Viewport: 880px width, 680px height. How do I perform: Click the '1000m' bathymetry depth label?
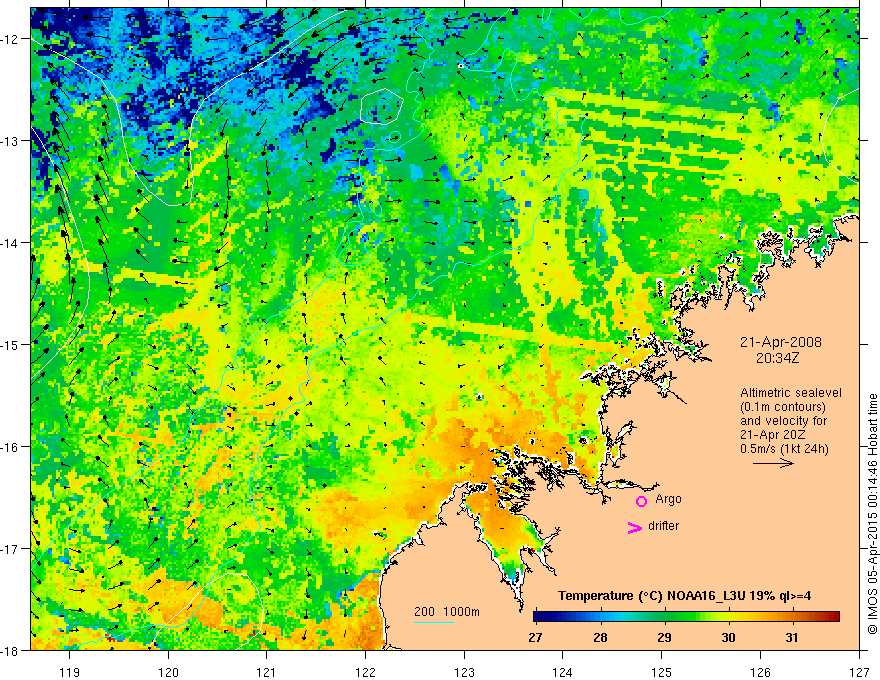[461, 612]
